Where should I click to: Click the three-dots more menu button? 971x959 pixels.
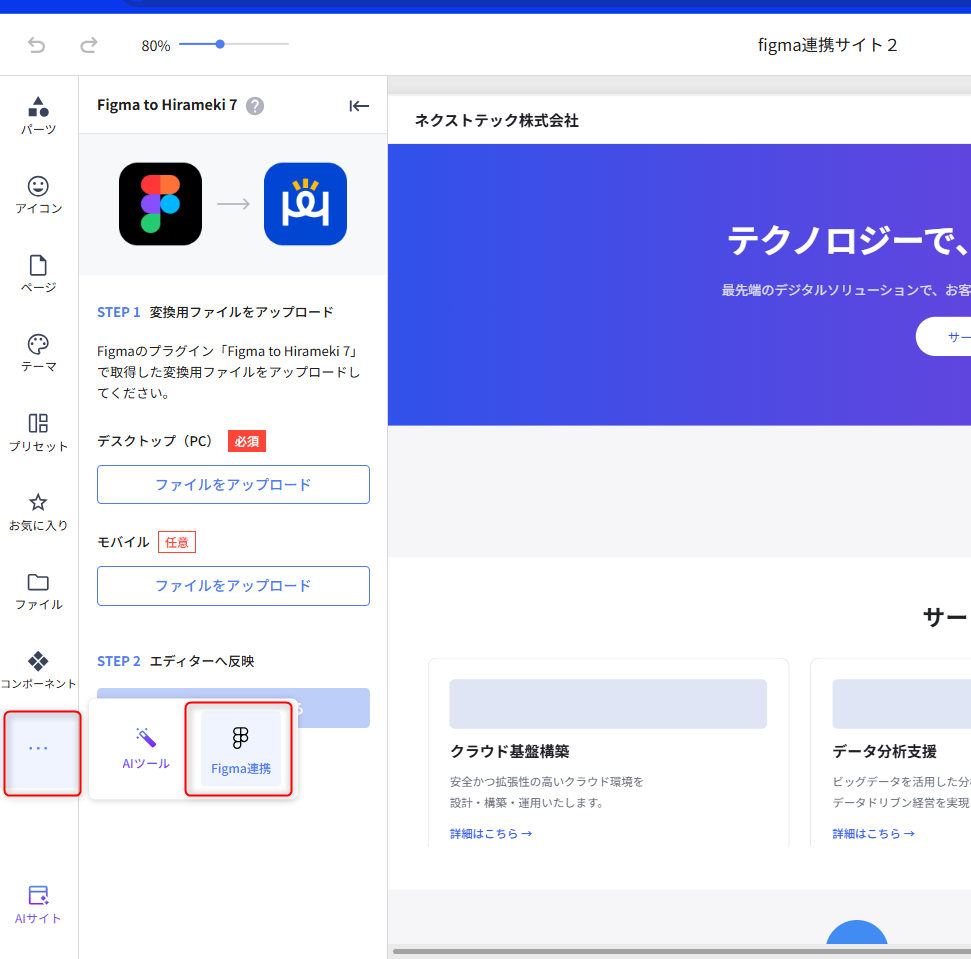click(38, 749)
